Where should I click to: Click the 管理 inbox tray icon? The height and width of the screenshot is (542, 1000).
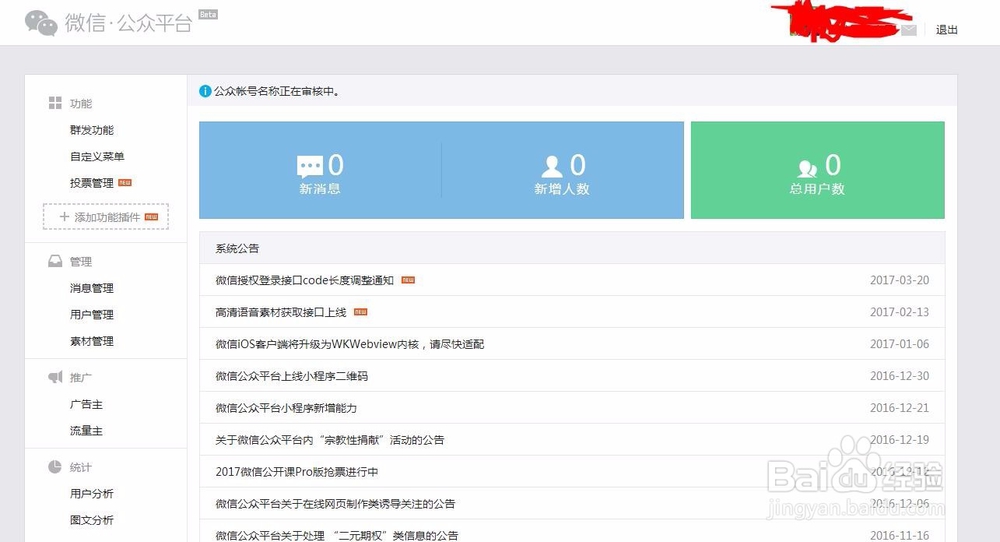(x=55, y=261)
